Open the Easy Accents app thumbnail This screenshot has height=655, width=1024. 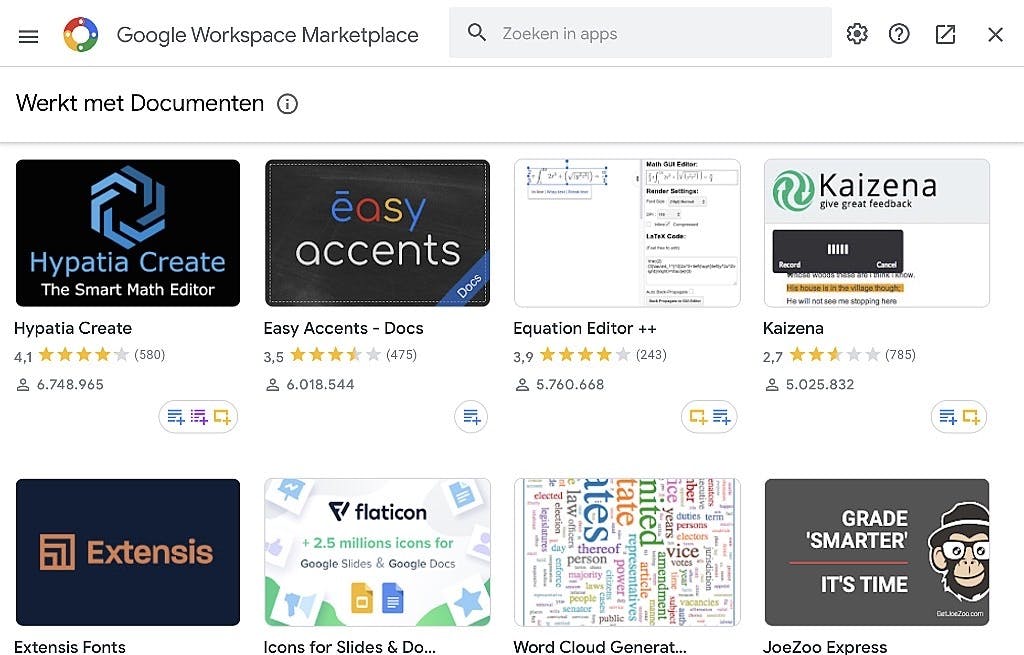coord(377,233)
